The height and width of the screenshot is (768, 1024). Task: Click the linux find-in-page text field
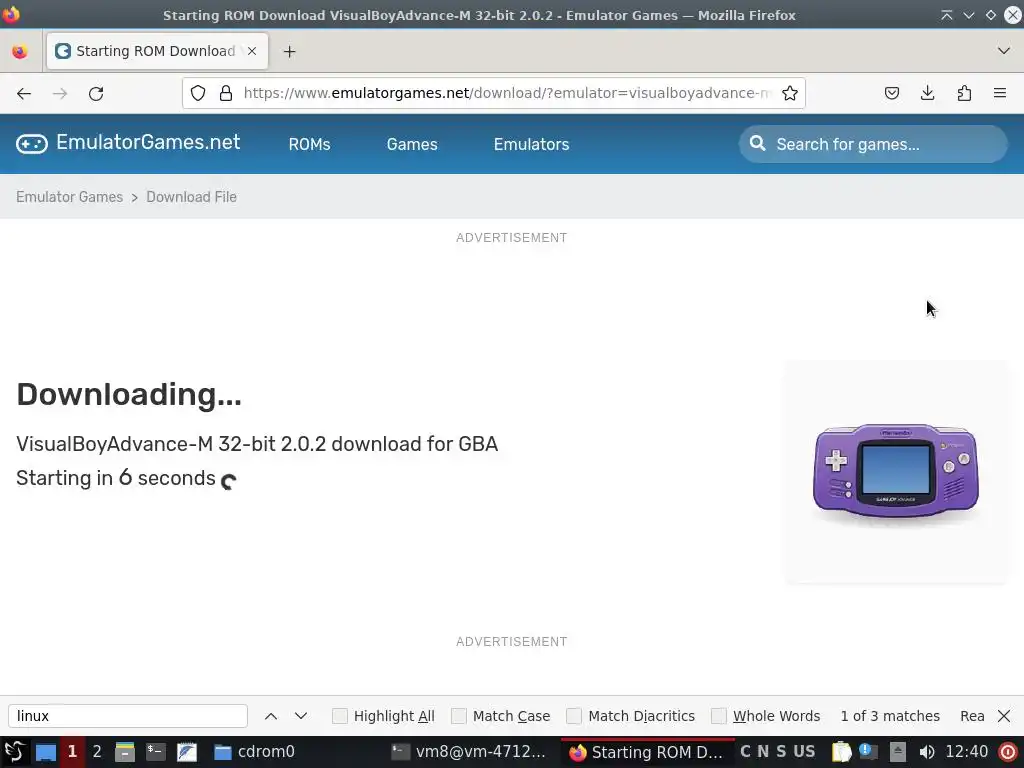[128, 716]
